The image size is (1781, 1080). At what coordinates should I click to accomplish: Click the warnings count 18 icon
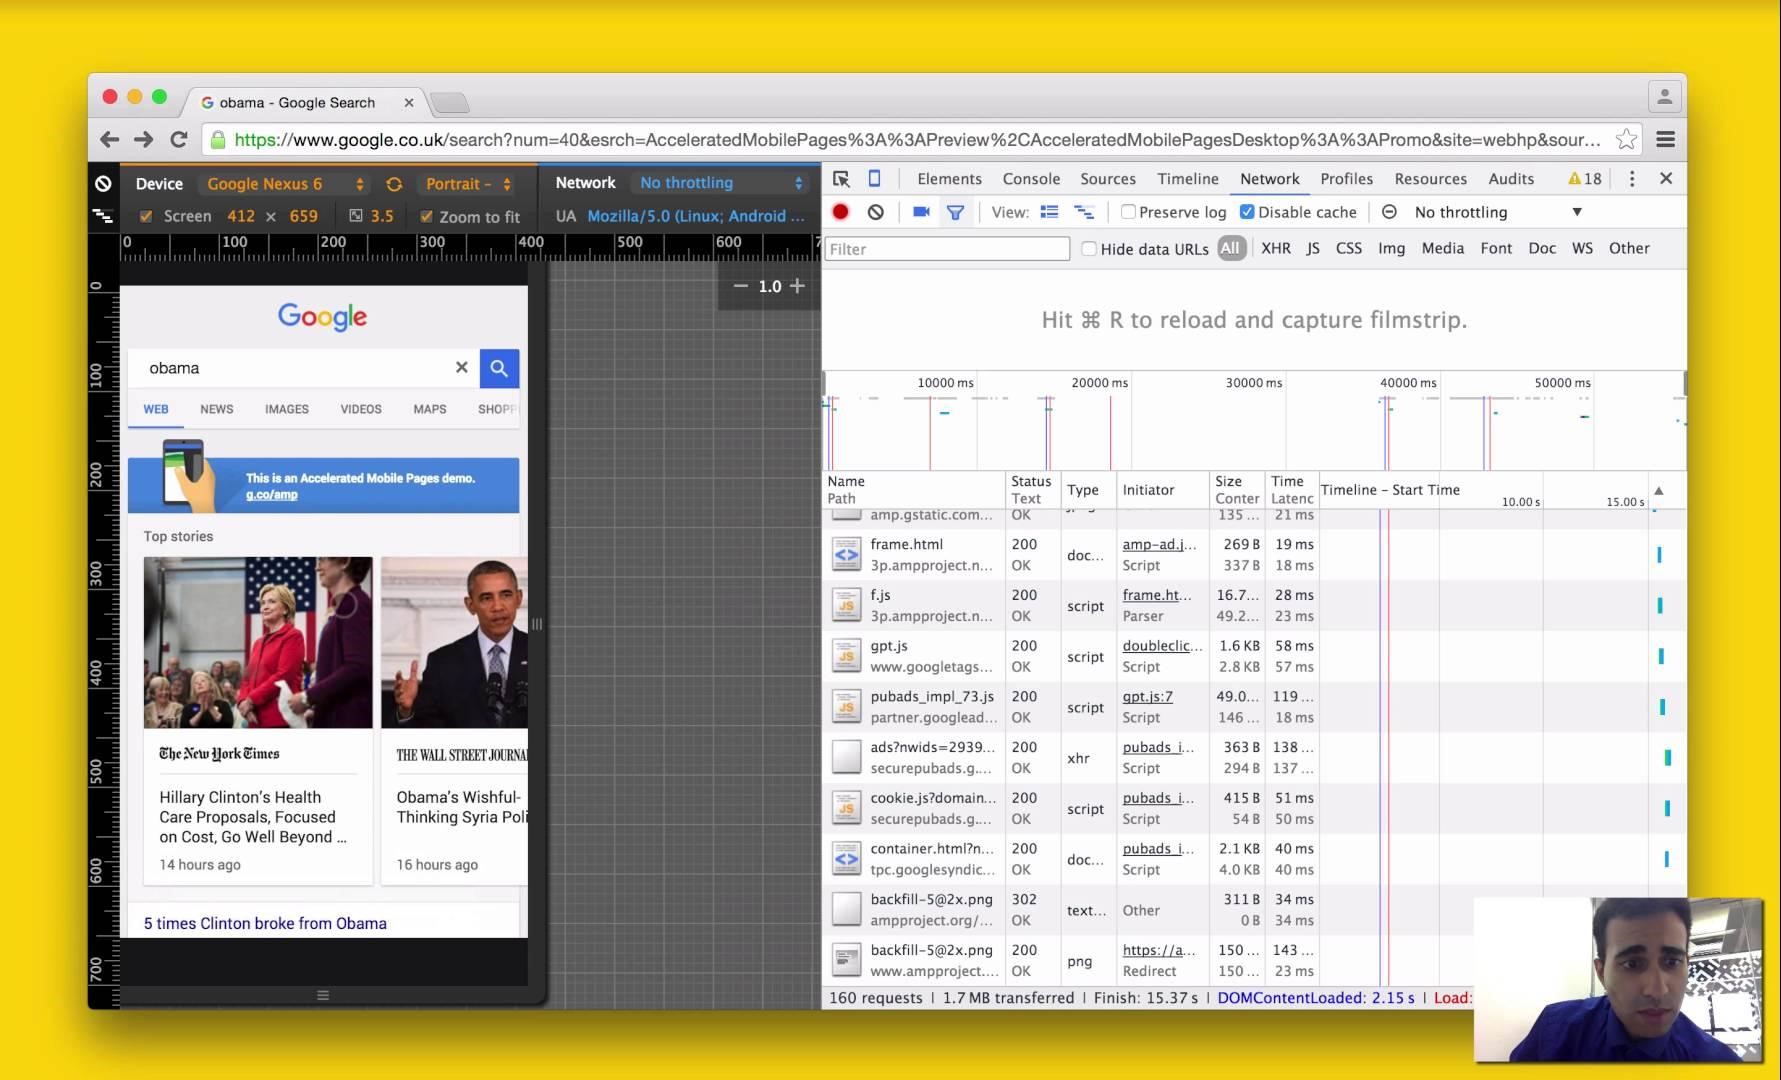click(x=1585, y=179)
